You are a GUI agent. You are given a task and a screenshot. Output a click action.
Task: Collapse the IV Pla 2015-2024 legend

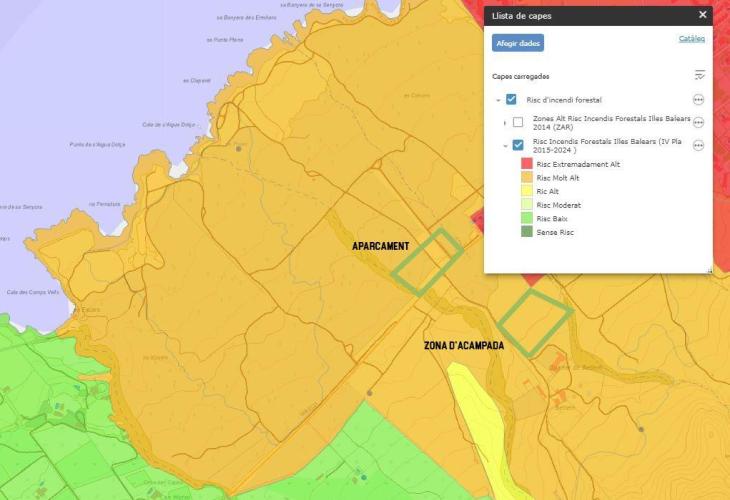[x=504, y=145]
